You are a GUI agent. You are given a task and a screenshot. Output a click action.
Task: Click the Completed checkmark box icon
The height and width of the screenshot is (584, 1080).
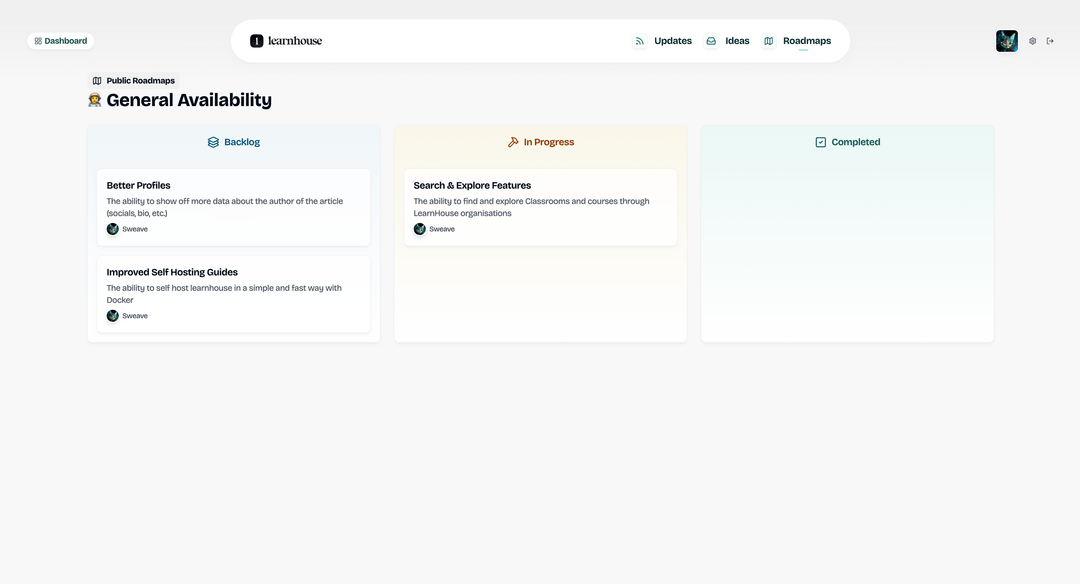[x=821, y=142]
